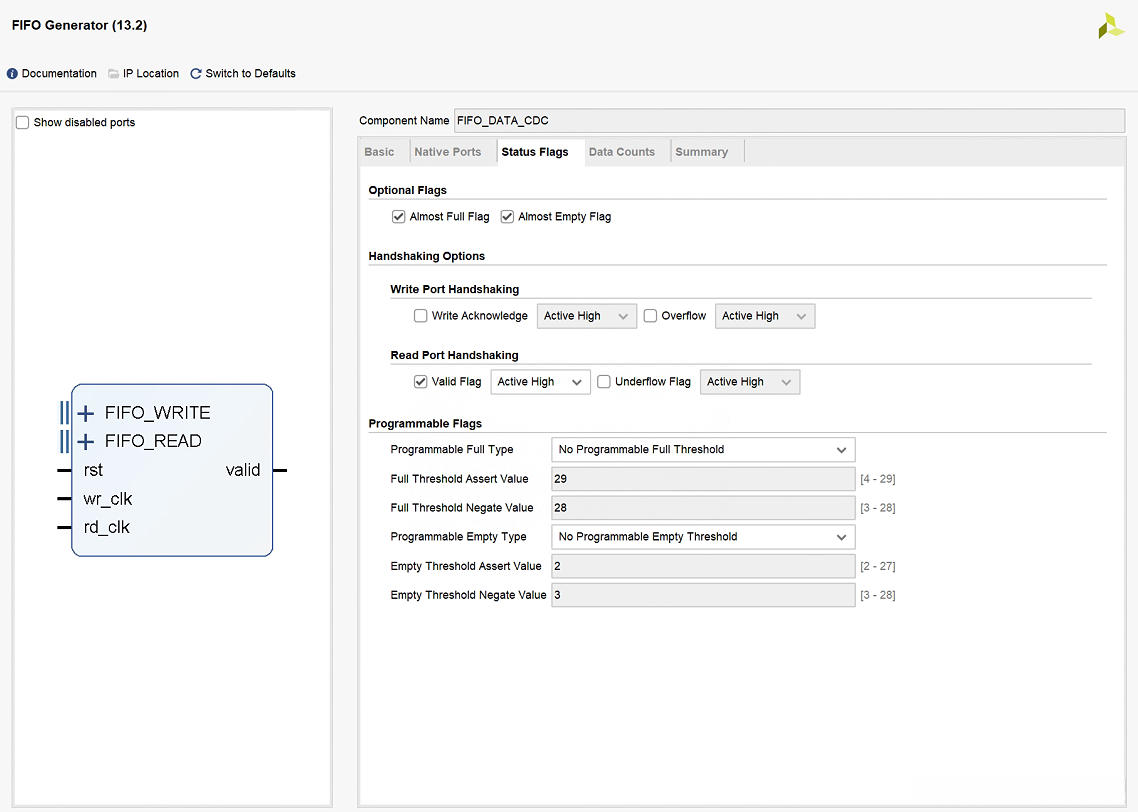Enable the Underflow Flag checkbox

[x=604, y=382]
